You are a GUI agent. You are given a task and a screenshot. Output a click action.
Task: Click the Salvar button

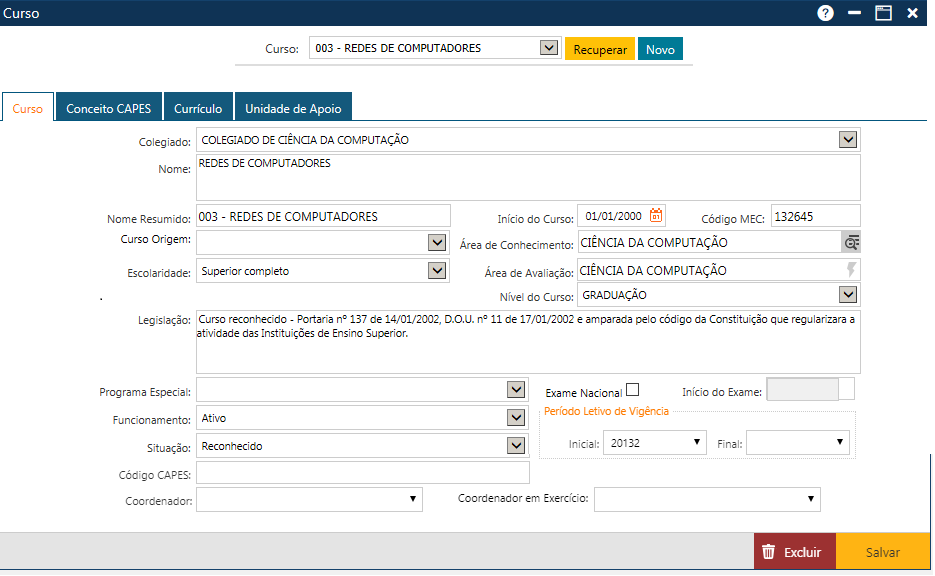click(883, 552)
